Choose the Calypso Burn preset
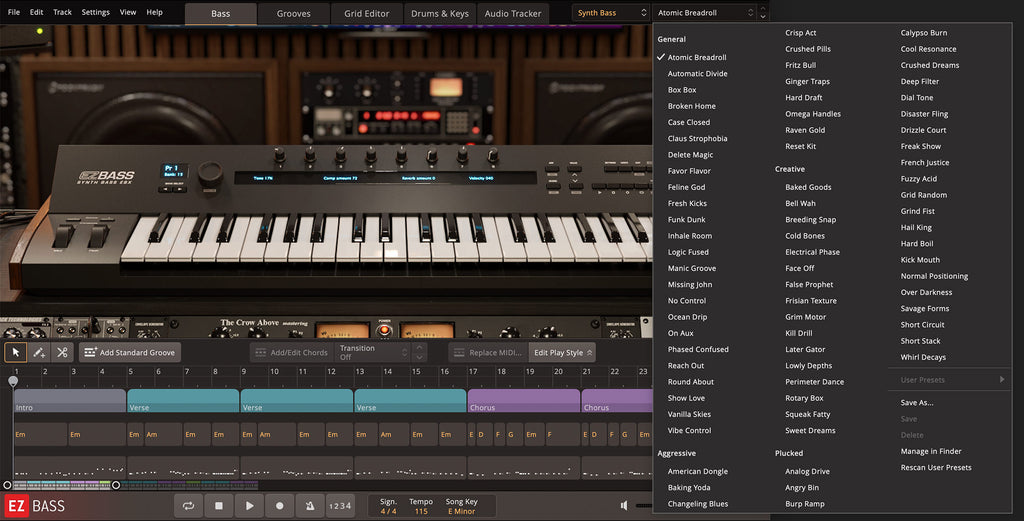 (924, 33)
